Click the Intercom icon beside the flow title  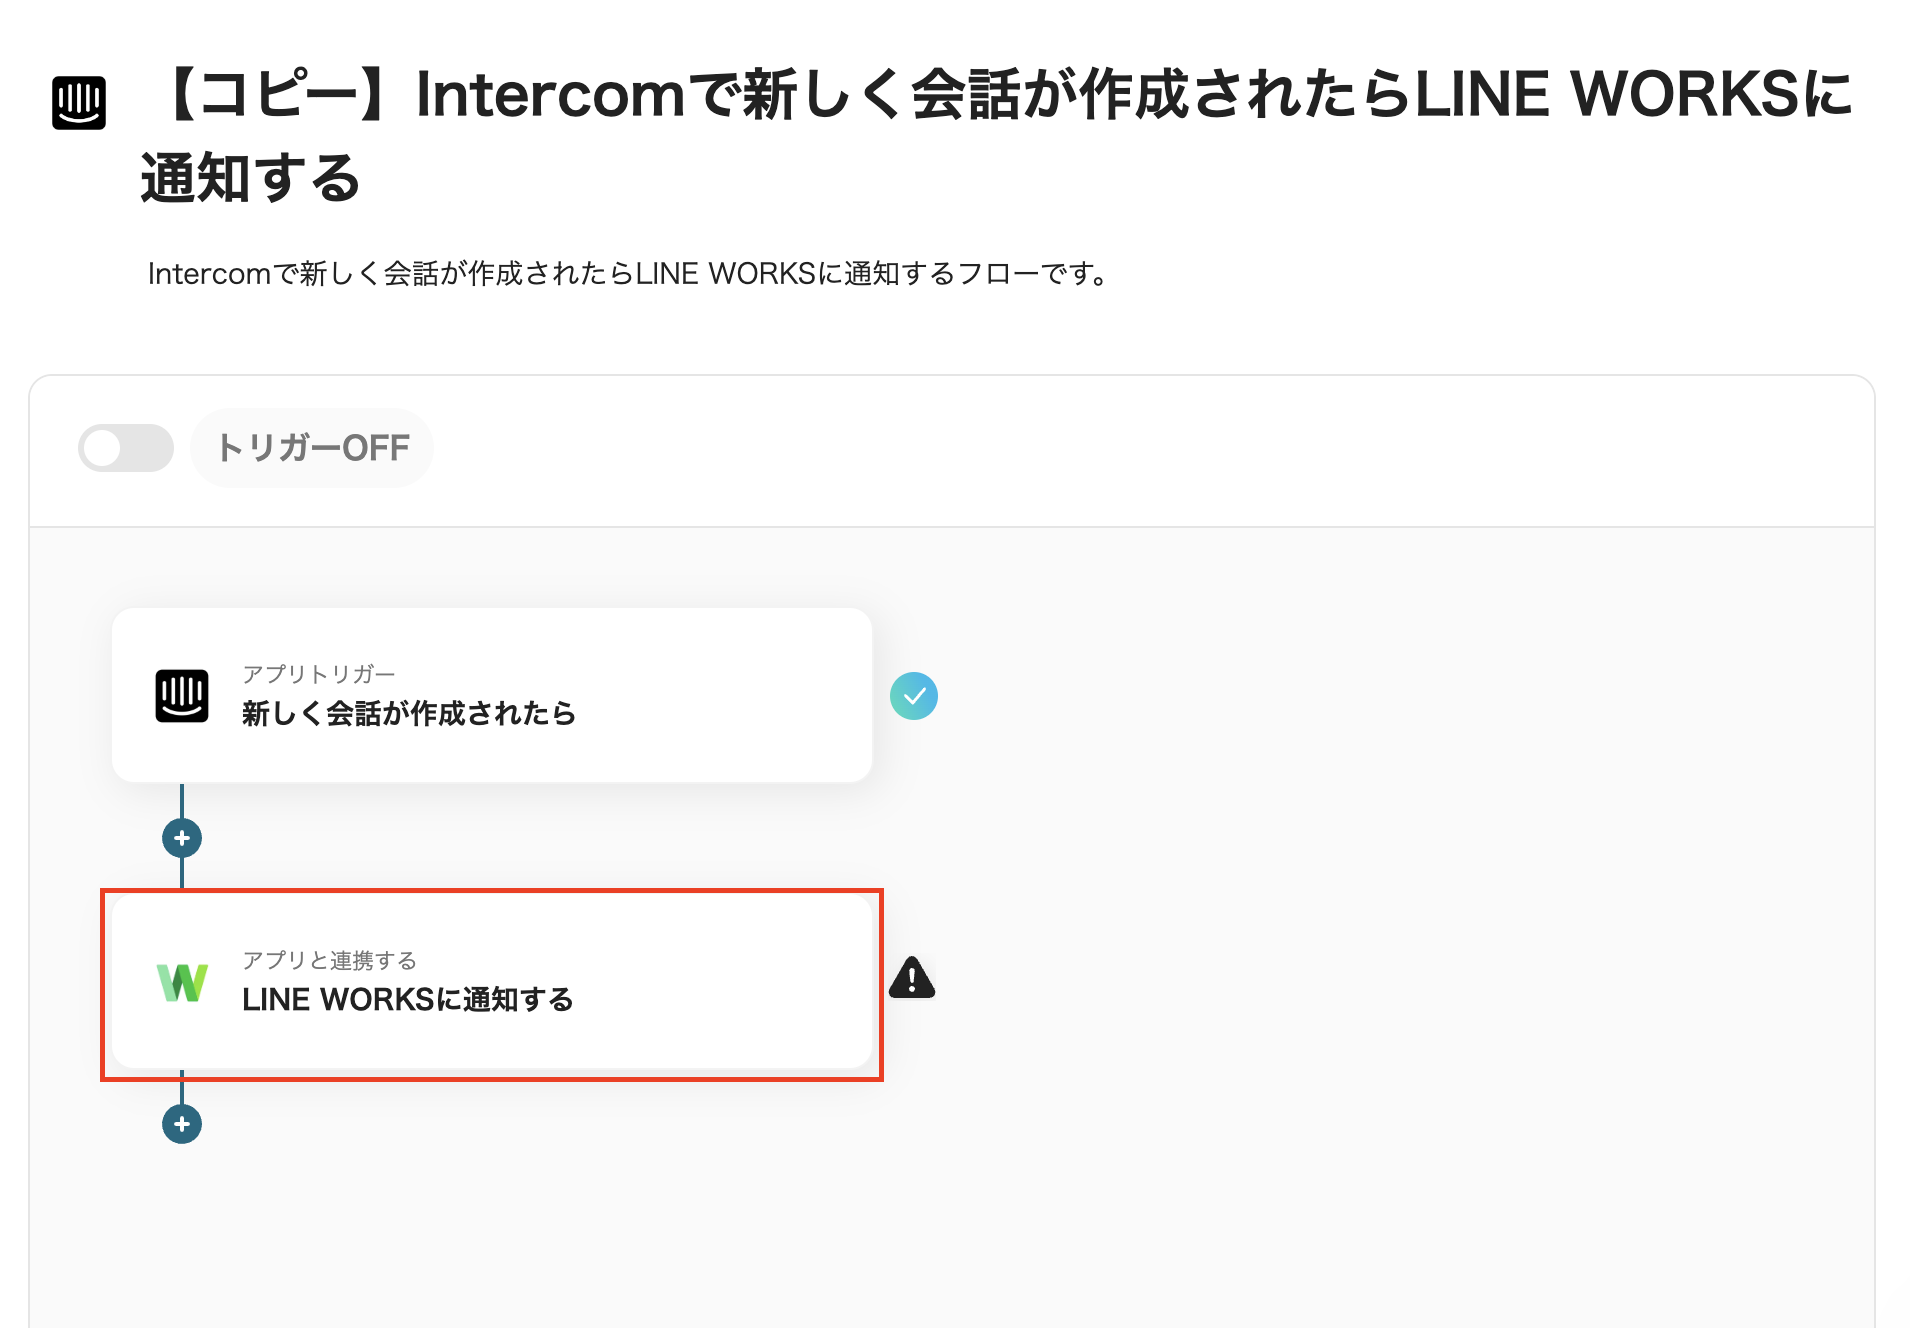79,103
